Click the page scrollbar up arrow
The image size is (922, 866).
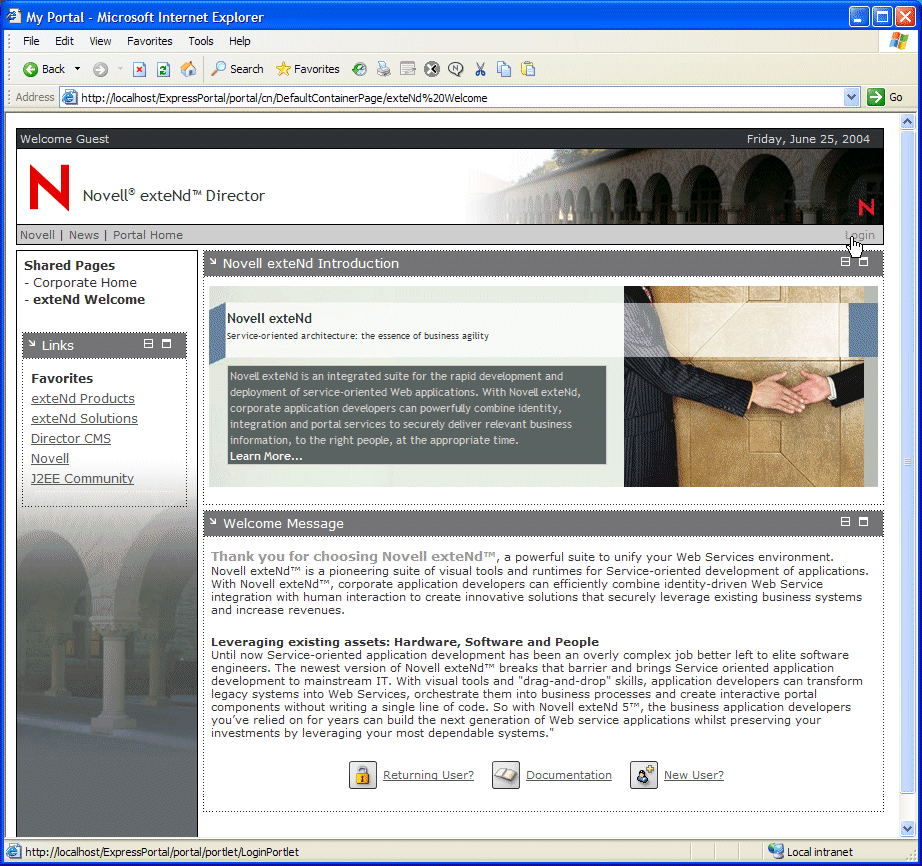click(x=907, y=122)
